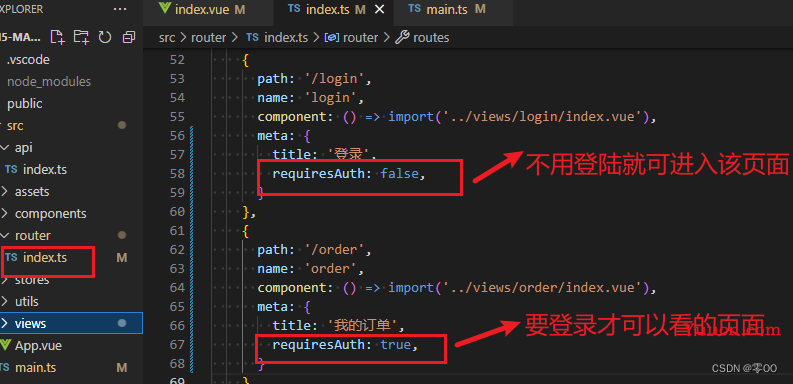Collapse all folders in Explorer
The width and height of the screenshot is (793, 384).
[129, 37]
